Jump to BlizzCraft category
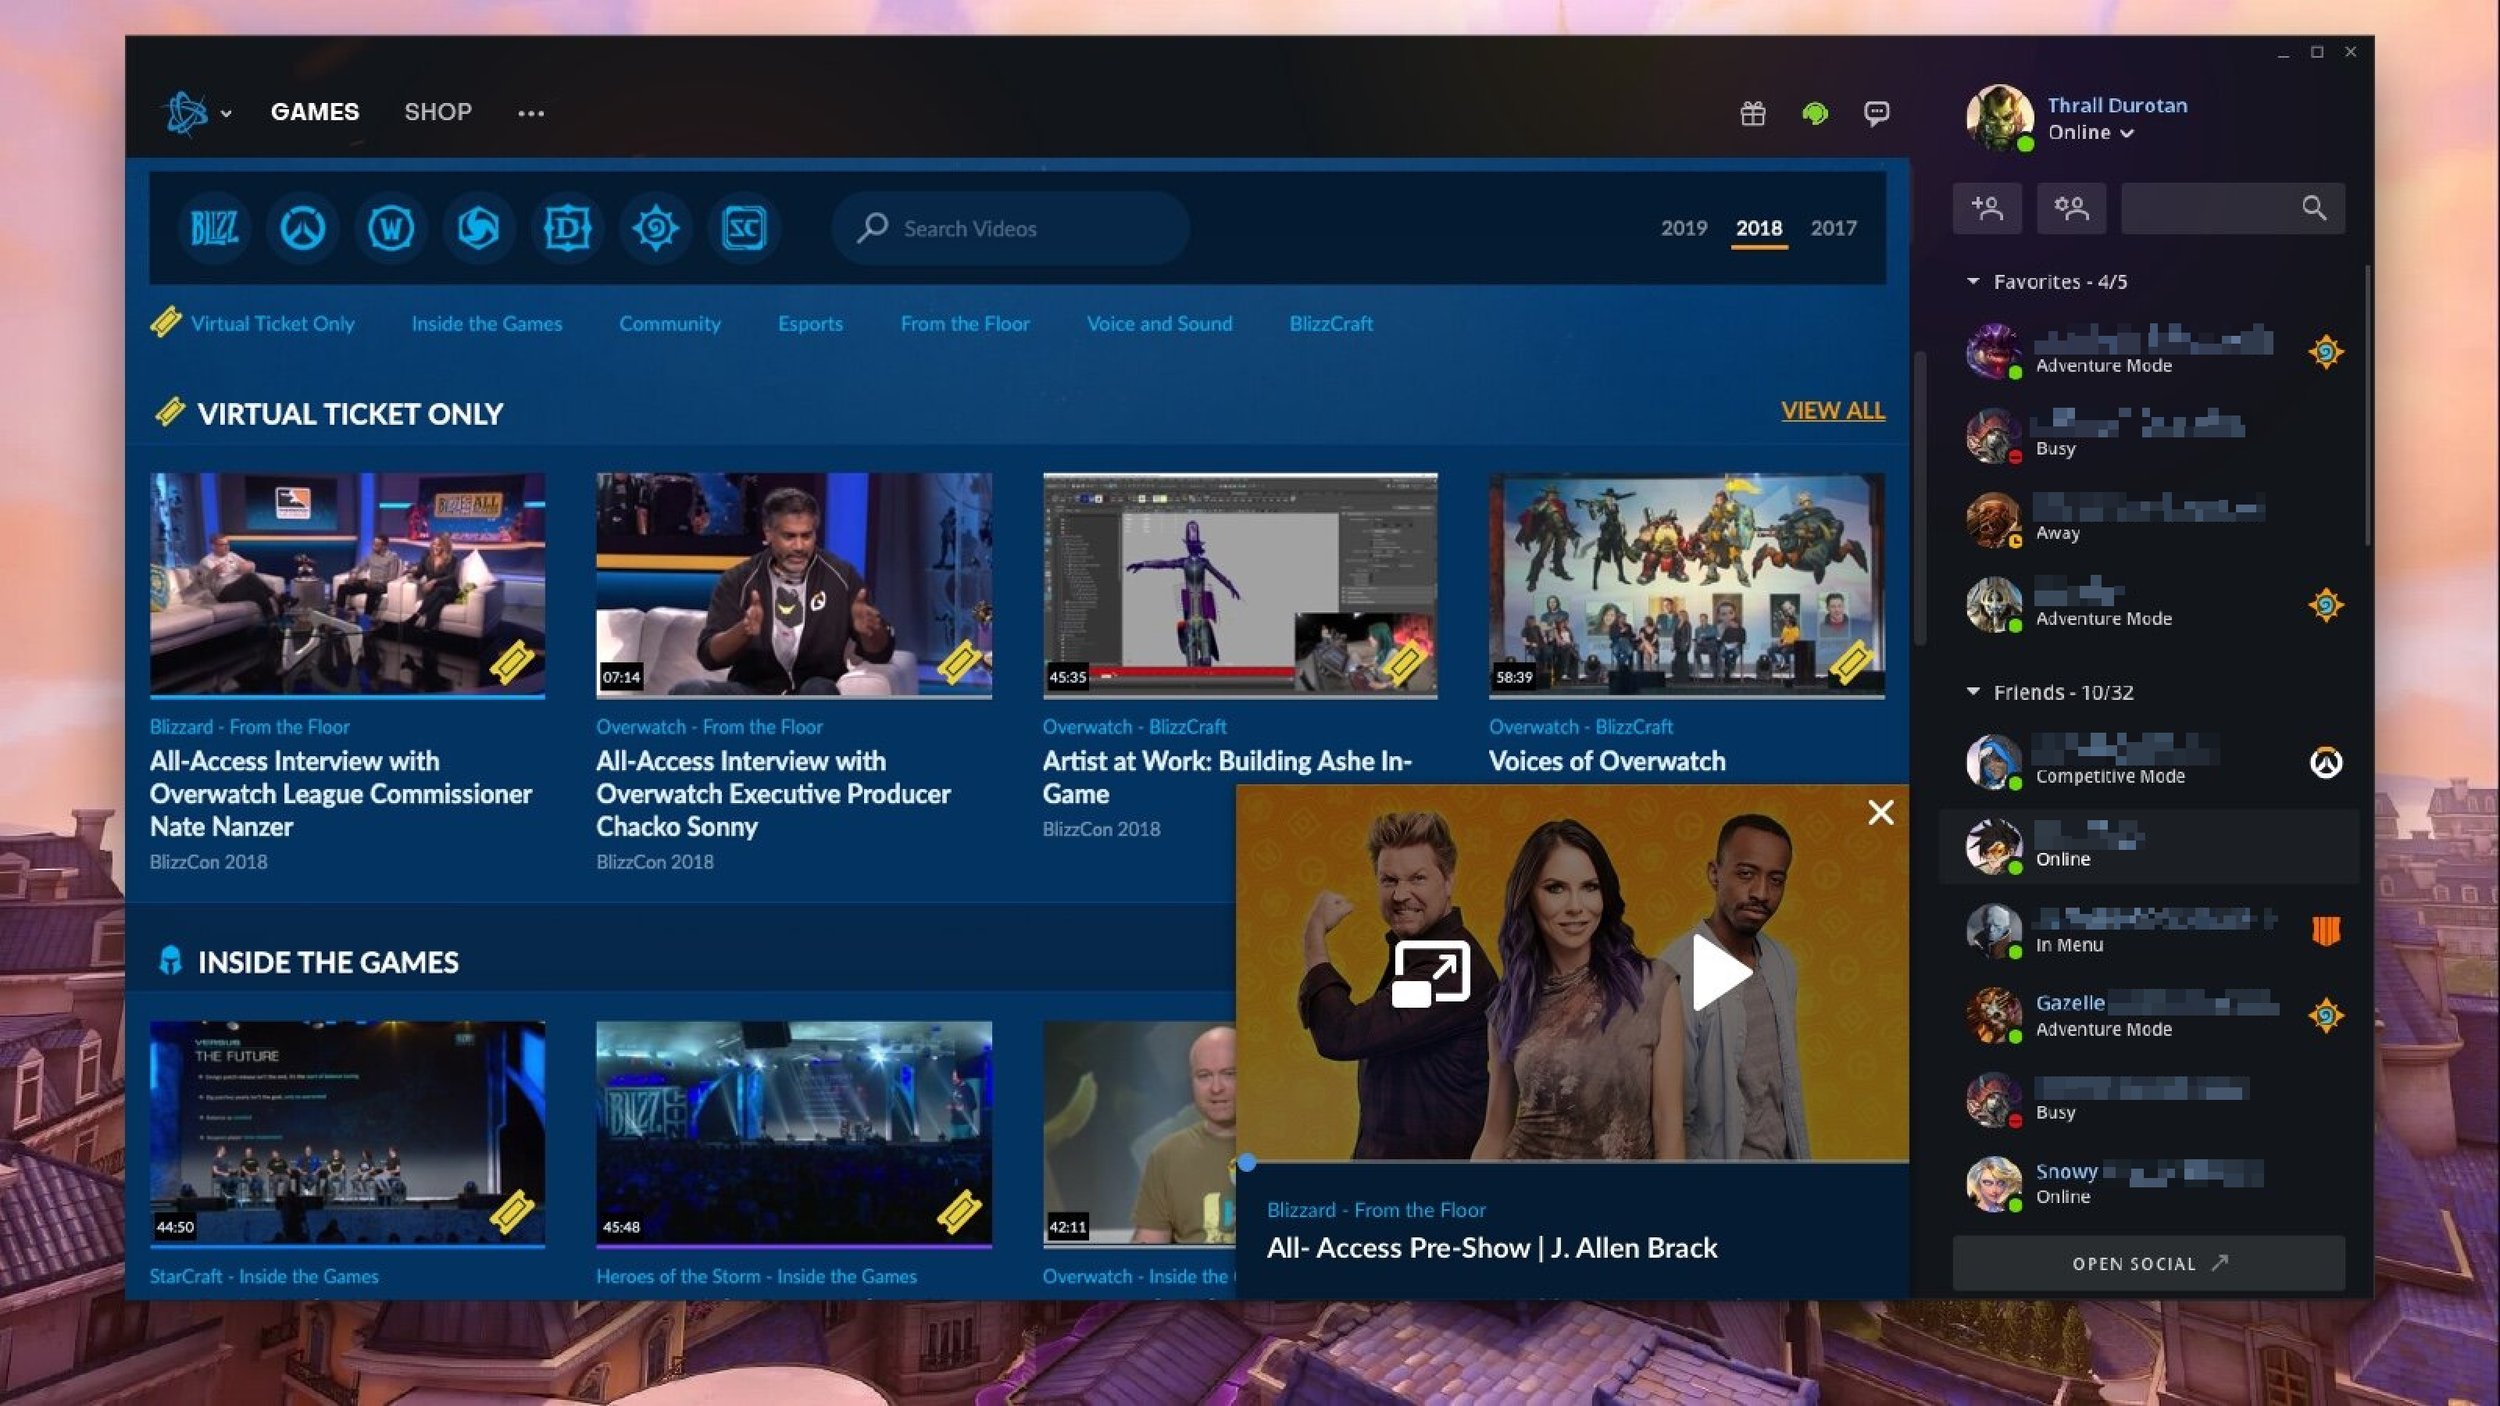 [1330, 323]
